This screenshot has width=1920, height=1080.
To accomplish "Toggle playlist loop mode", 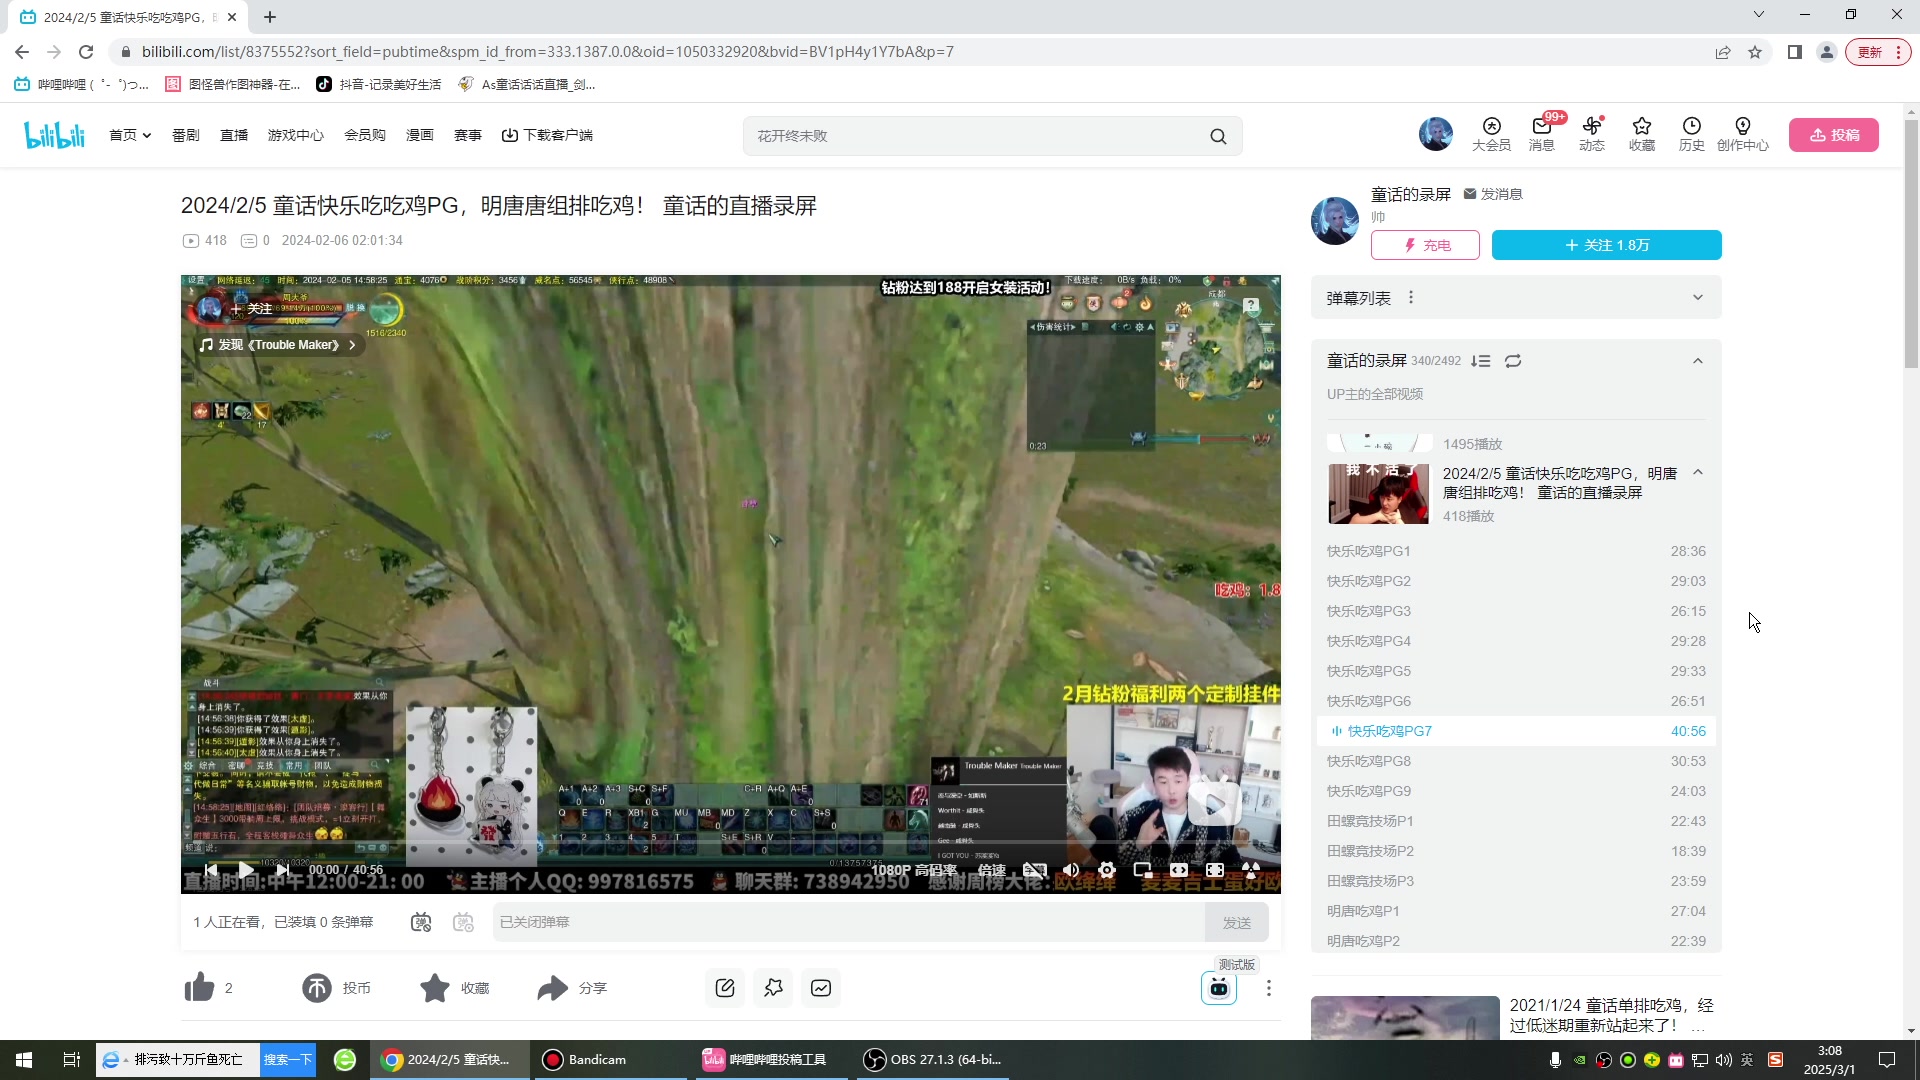I will click(1513, 361).
